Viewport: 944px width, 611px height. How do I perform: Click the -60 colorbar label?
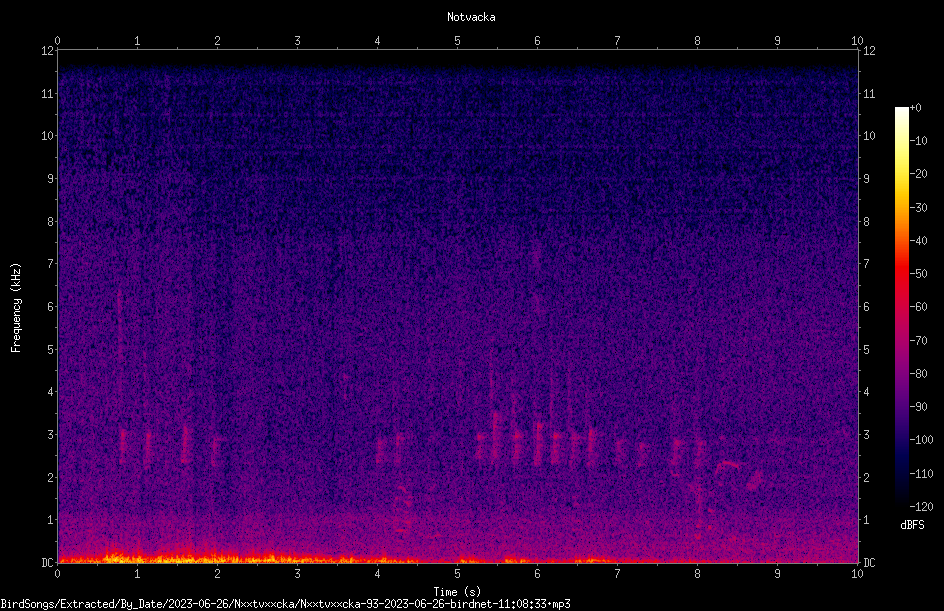pos(918,307)
